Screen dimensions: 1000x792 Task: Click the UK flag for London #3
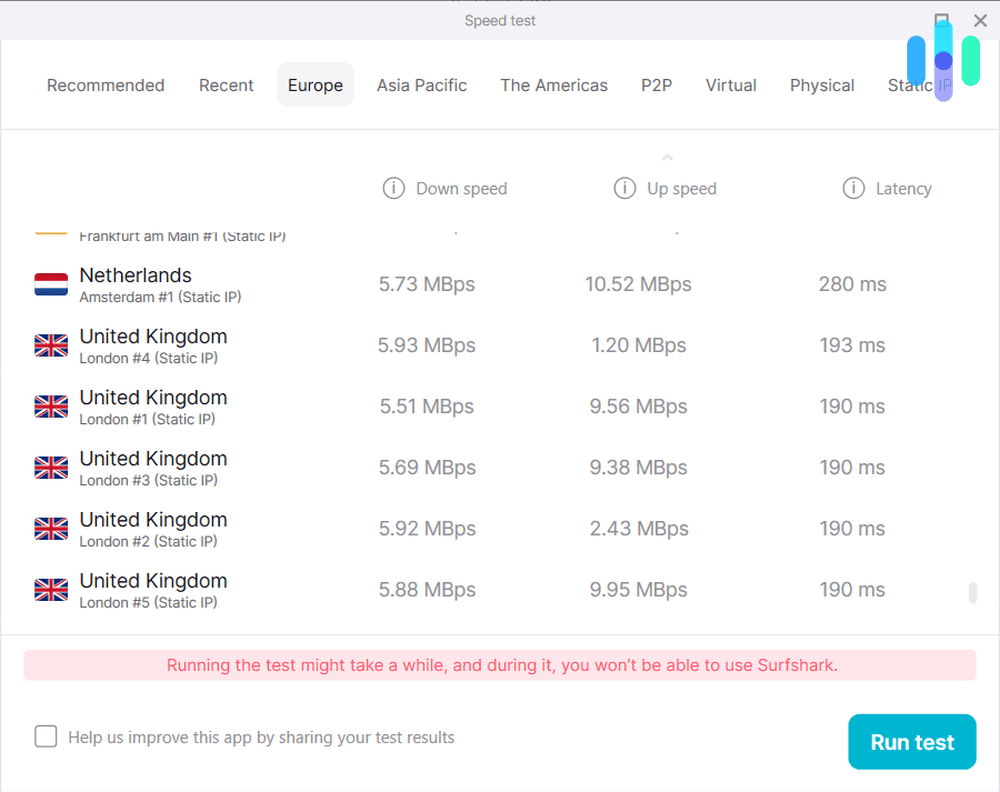coord(51,467)
